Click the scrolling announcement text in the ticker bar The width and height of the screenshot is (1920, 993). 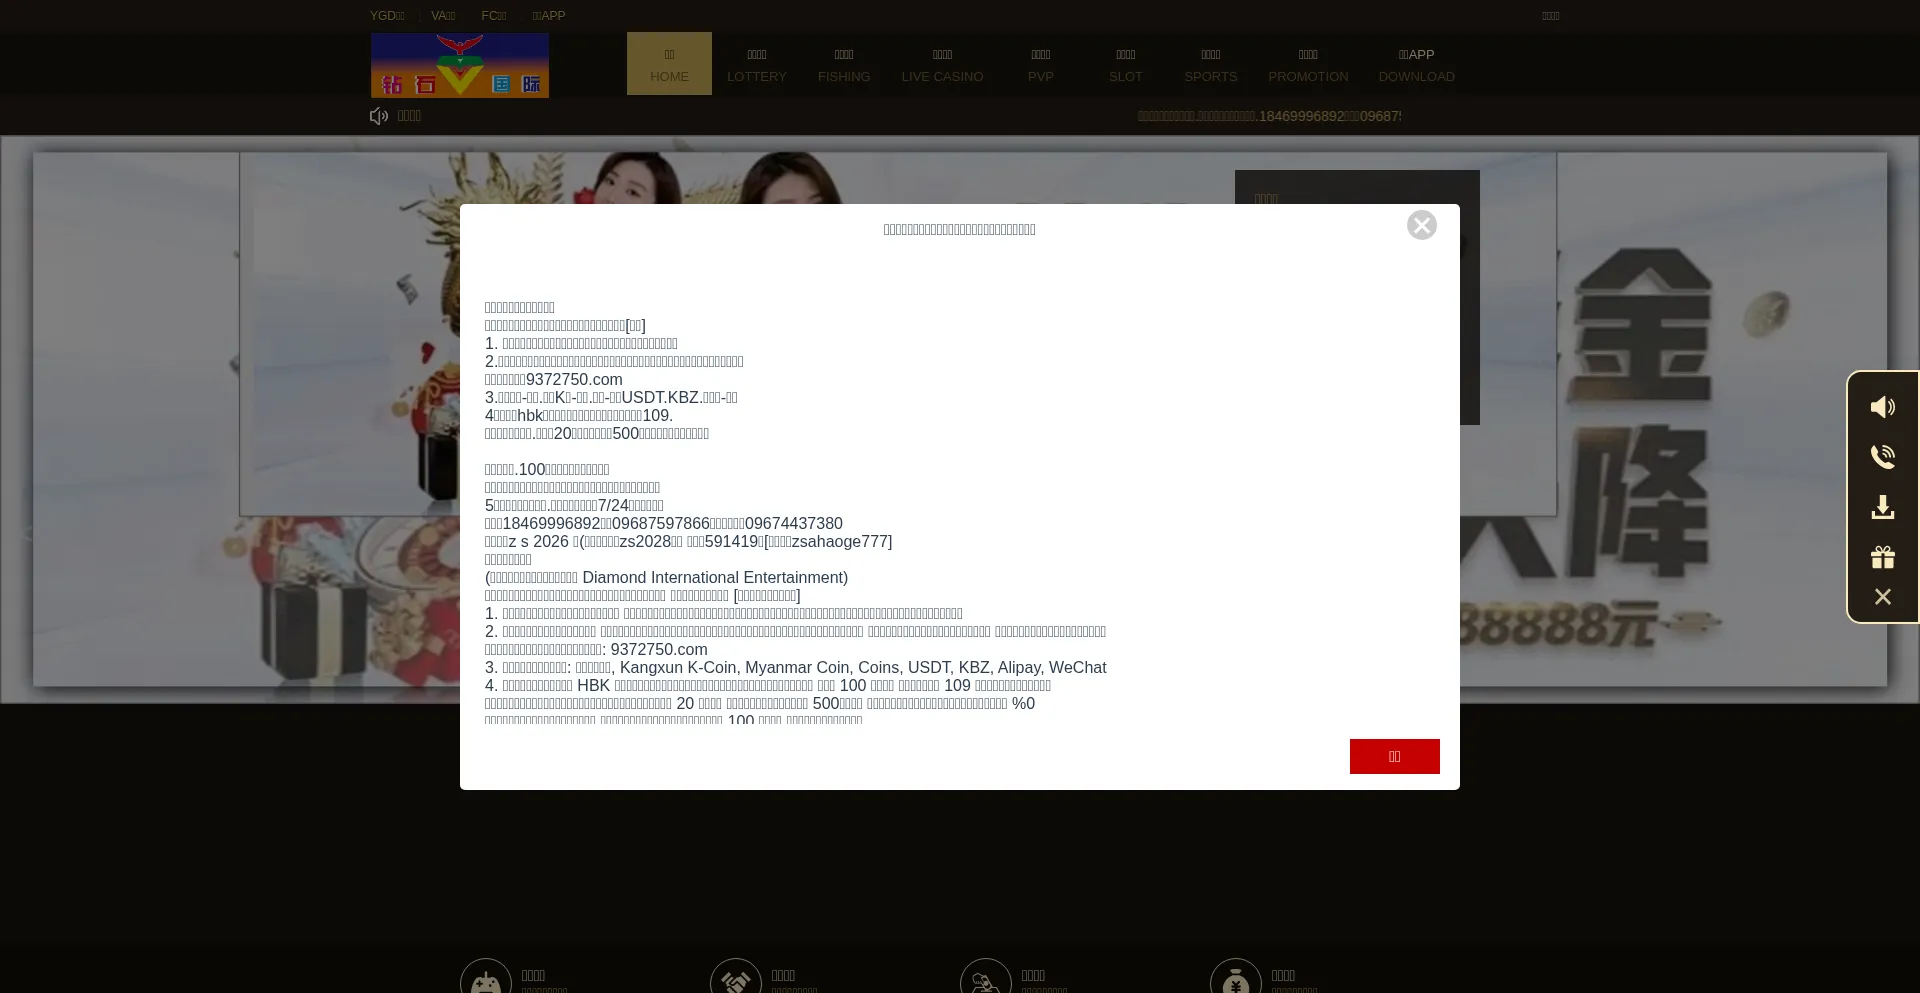click(1269, 116)
